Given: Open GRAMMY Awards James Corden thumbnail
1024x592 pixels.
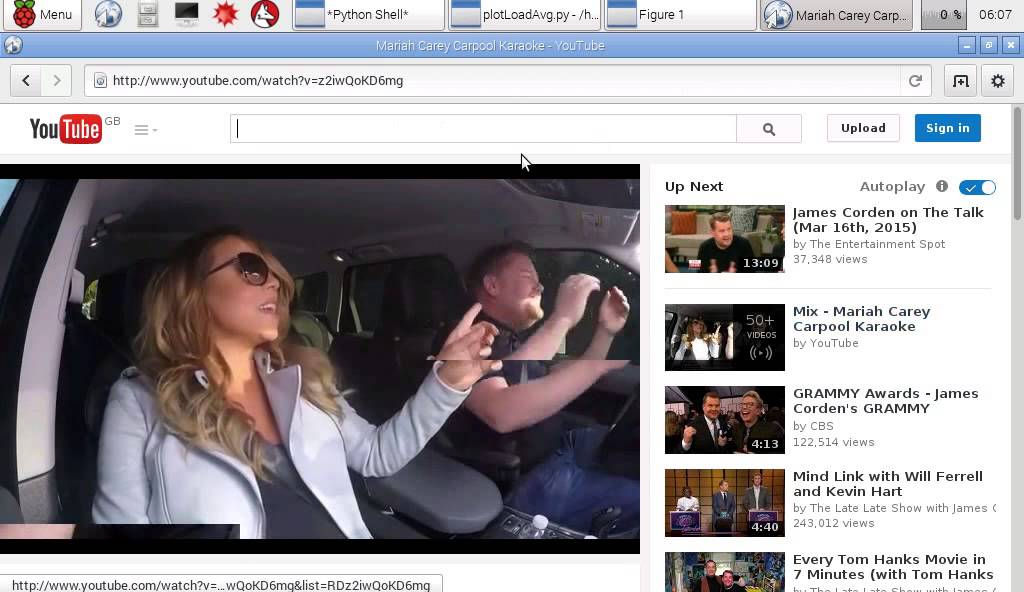Looking at the screenshot, I should click(x=724, y=419).
